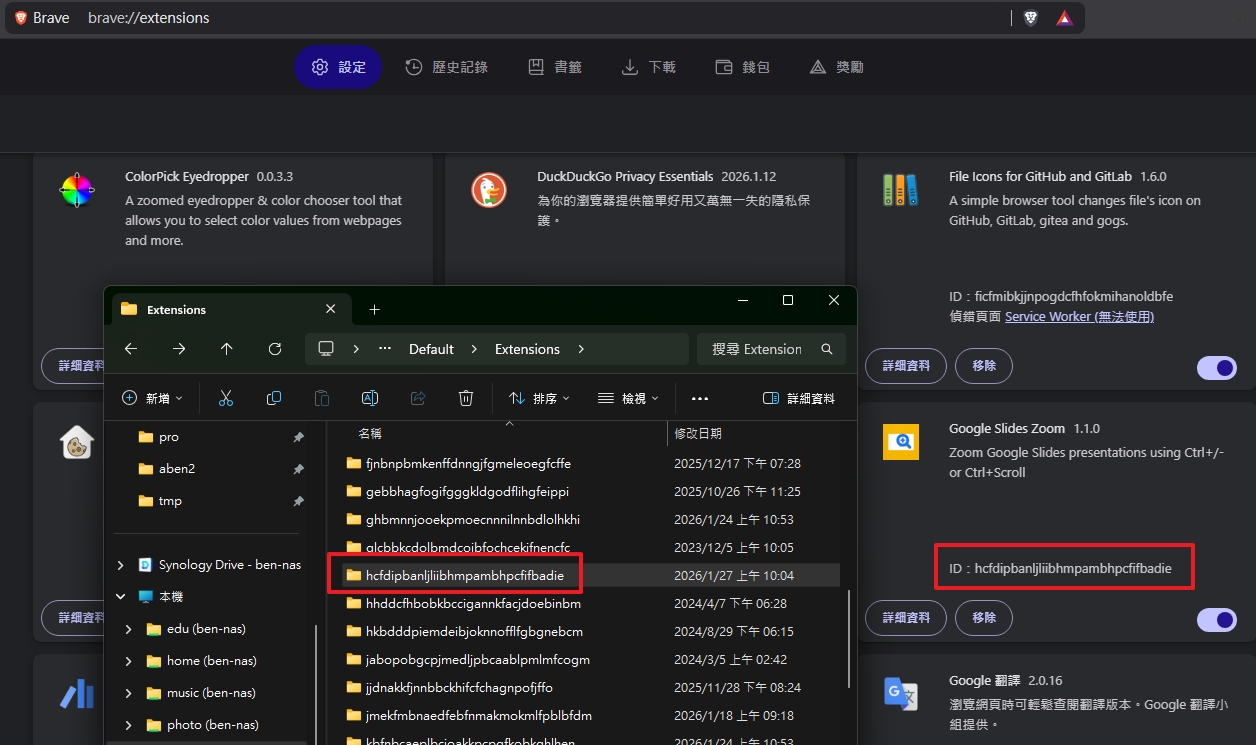The width and height of the screenshot is (1256, 745).
Task: Refresh the Explorer Extensions folder view
Action: 275,349
